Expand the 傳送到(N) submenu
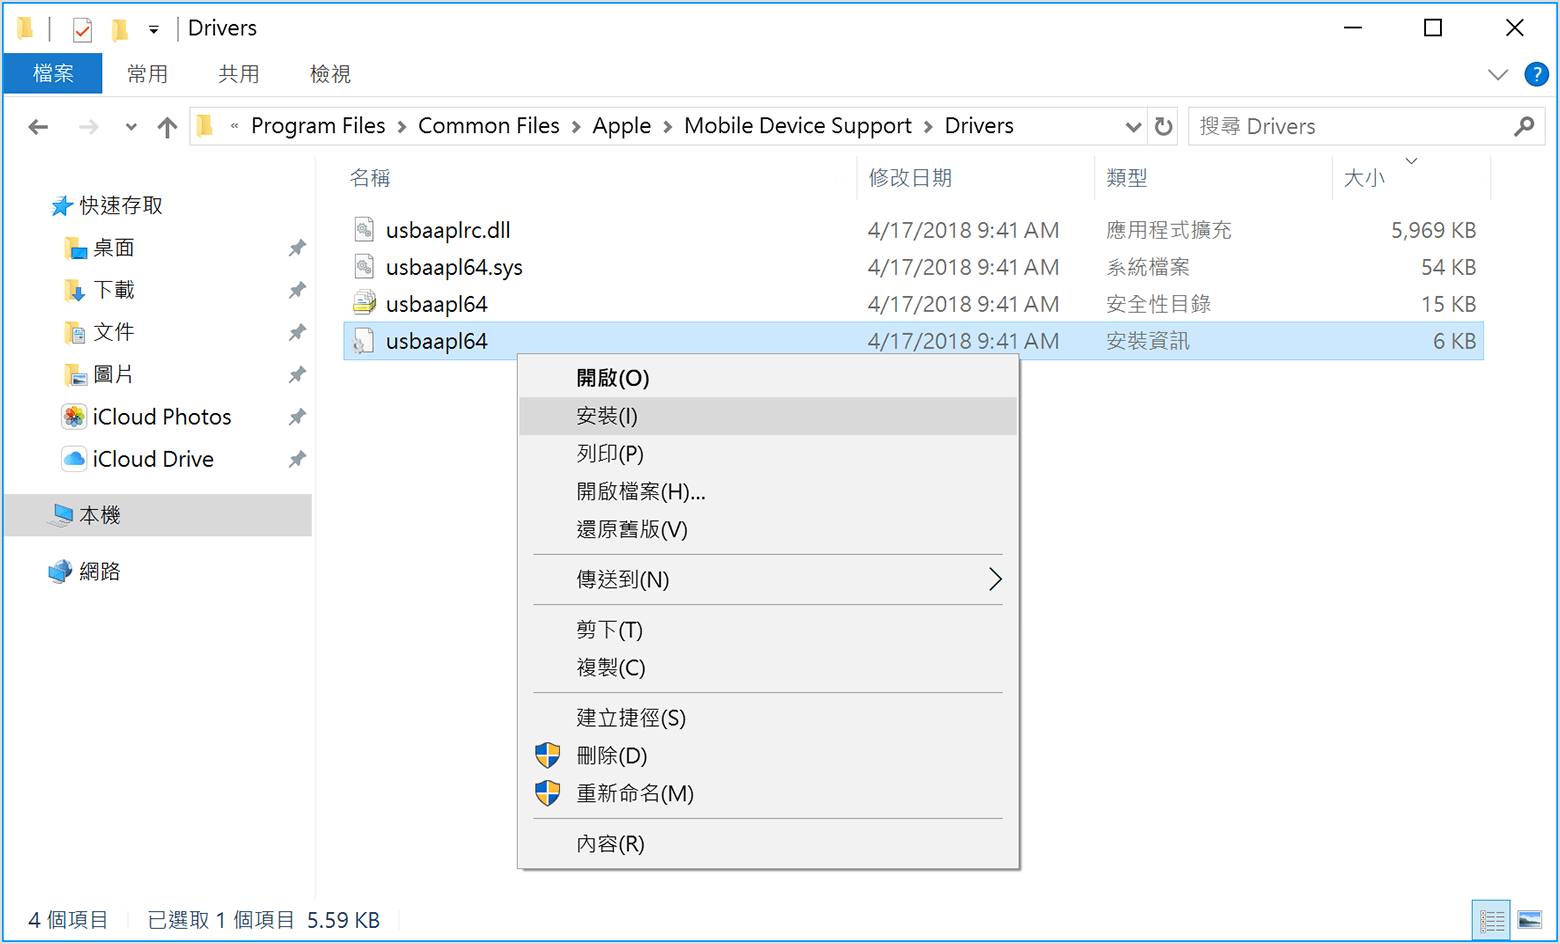 (768, 580)
